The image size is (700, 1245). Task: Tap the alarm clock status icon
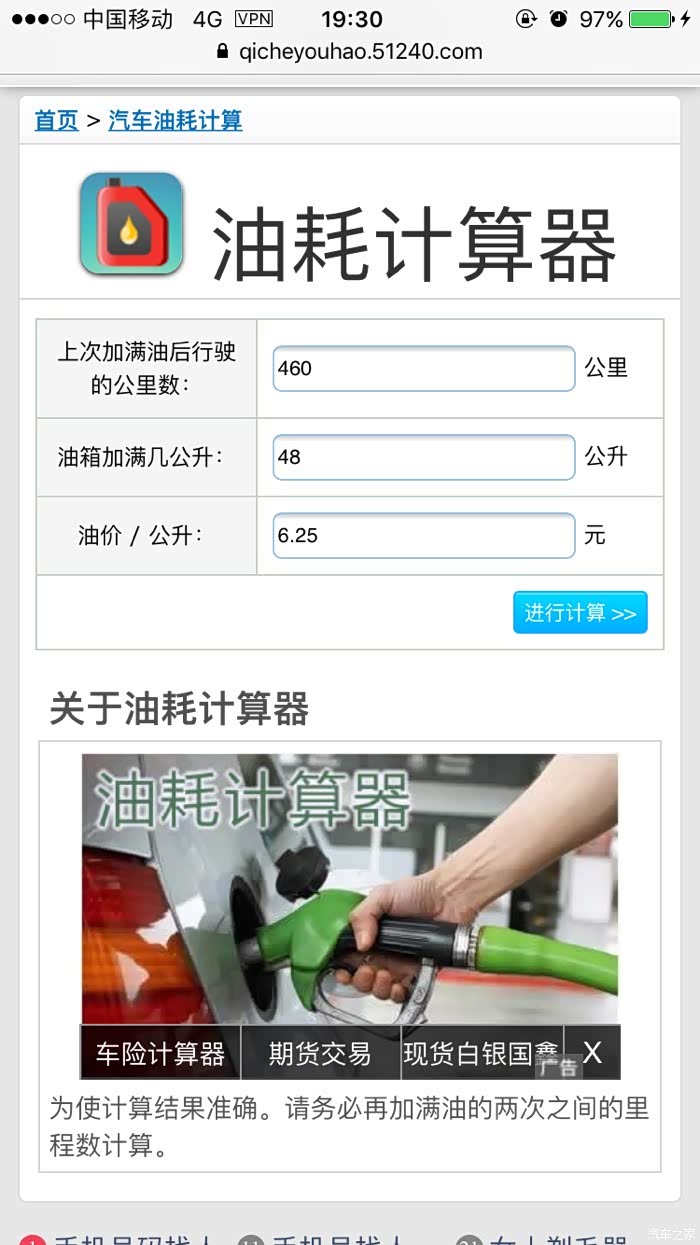click(558, 19)
